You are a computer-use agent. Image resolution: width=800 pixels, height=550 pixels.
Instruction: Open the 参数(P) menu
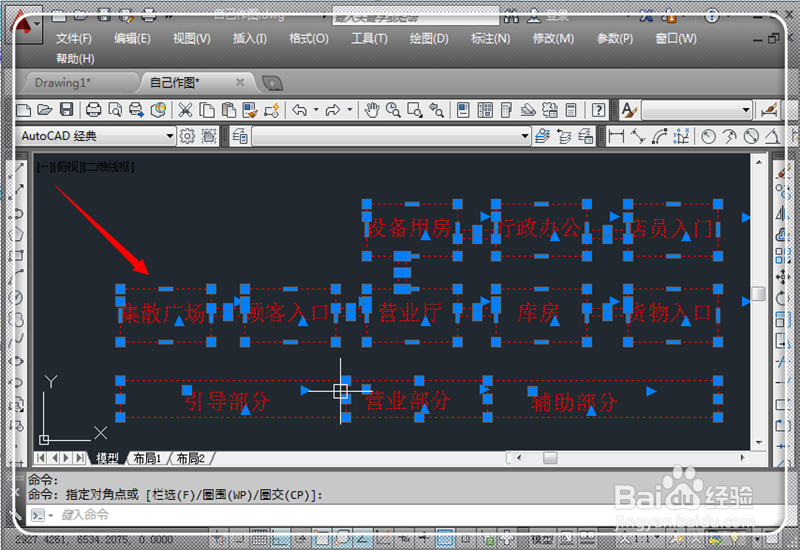[x=615, y=39]
